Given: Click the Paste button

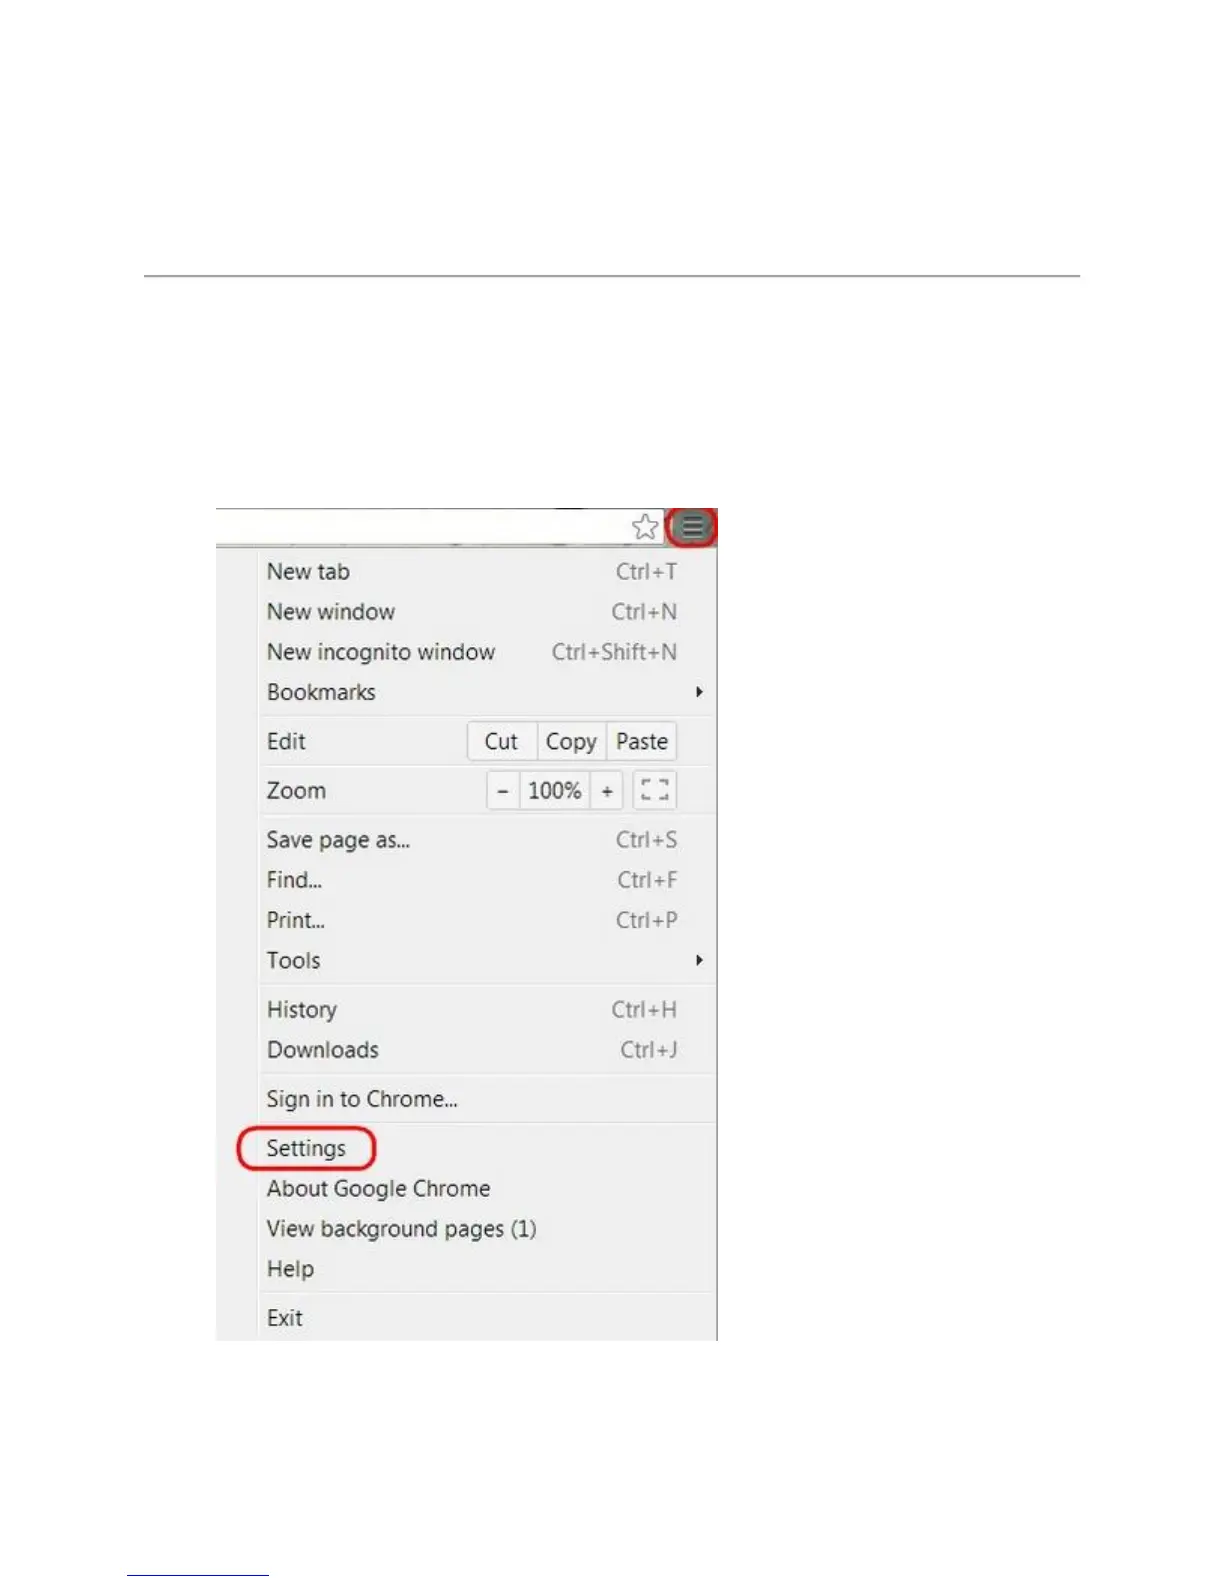Looking at the screenshot, I should (x=642, y=742).
